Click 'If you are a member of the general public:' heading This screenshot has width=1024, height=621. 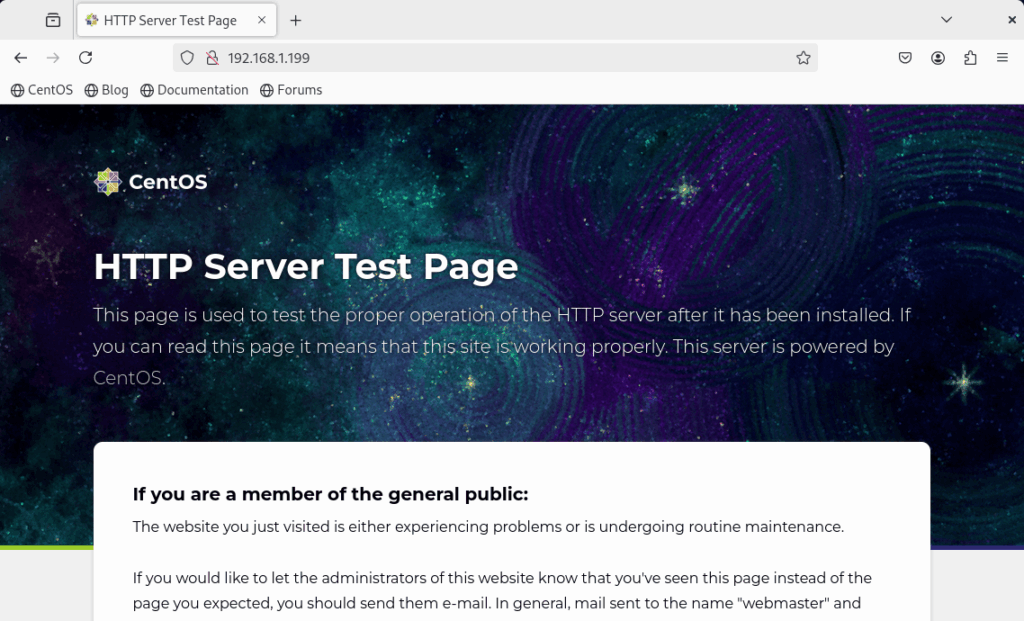tap(330, 494)
